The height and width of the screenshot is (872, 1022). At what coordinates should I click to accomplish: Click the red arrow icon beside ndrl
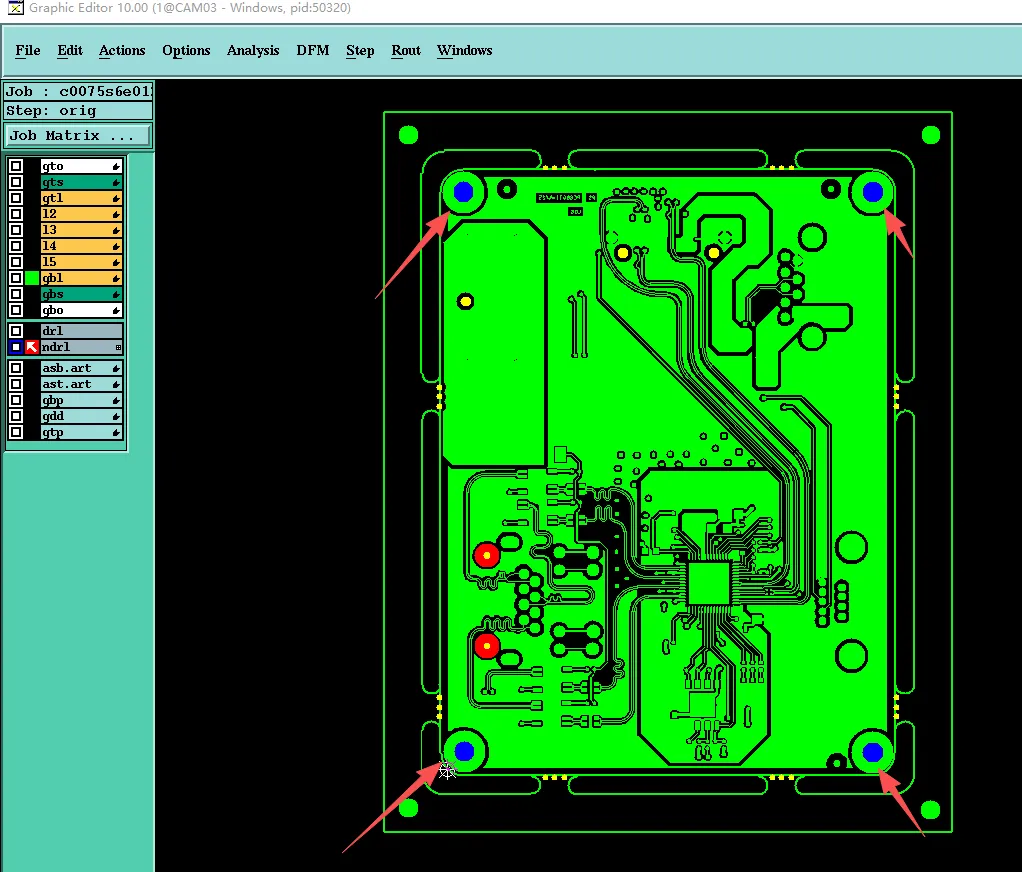pyautogui.click(x=32, y=347)
